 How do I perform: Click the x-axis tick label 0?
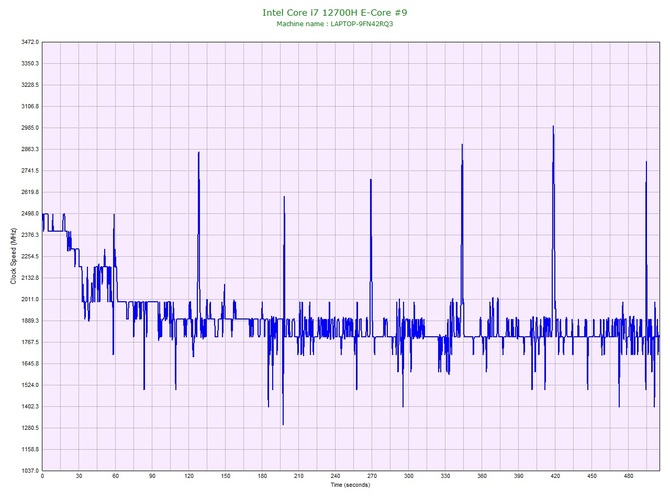pos(42,476)
